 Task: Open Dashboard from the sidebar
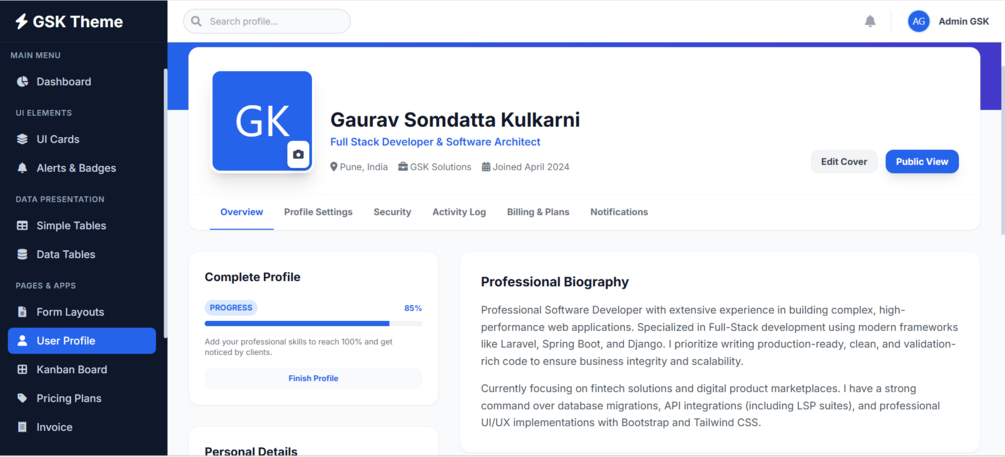(x=82, y=81)
